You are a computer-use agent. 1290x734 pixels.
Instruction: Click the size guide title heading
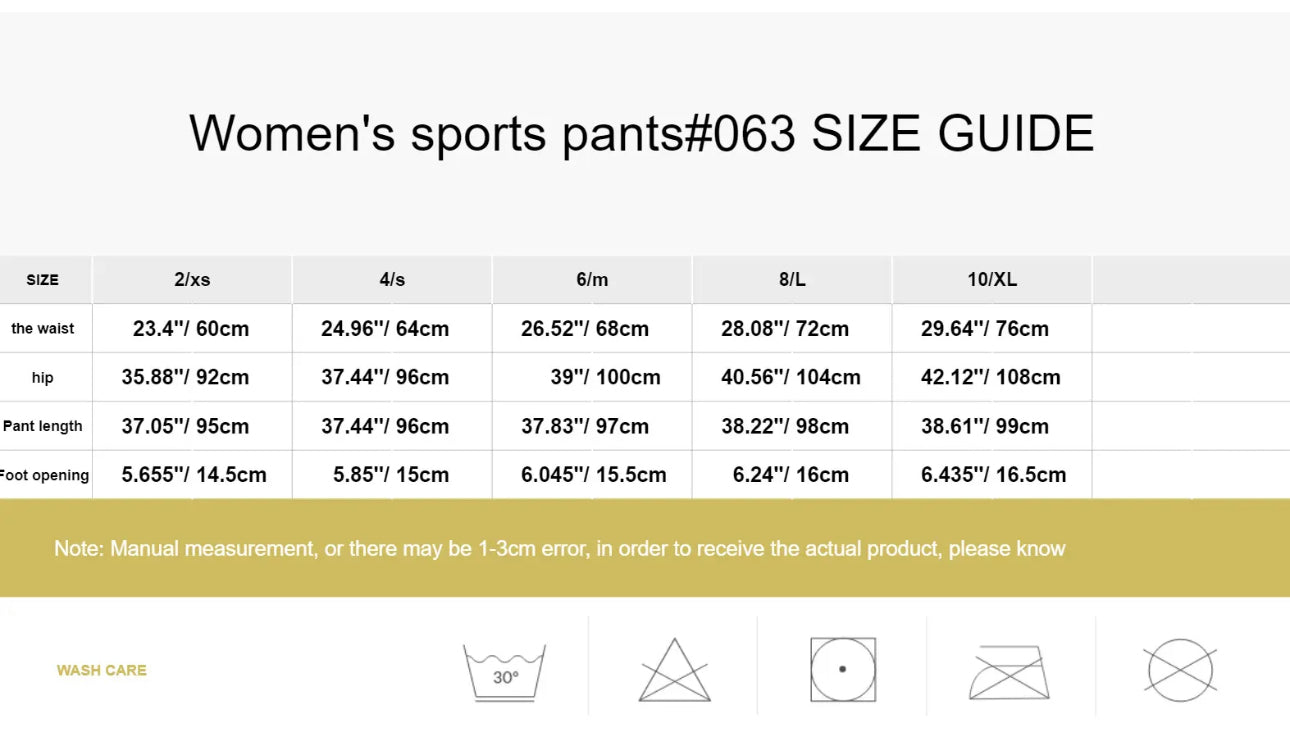[x=642, y=134]
